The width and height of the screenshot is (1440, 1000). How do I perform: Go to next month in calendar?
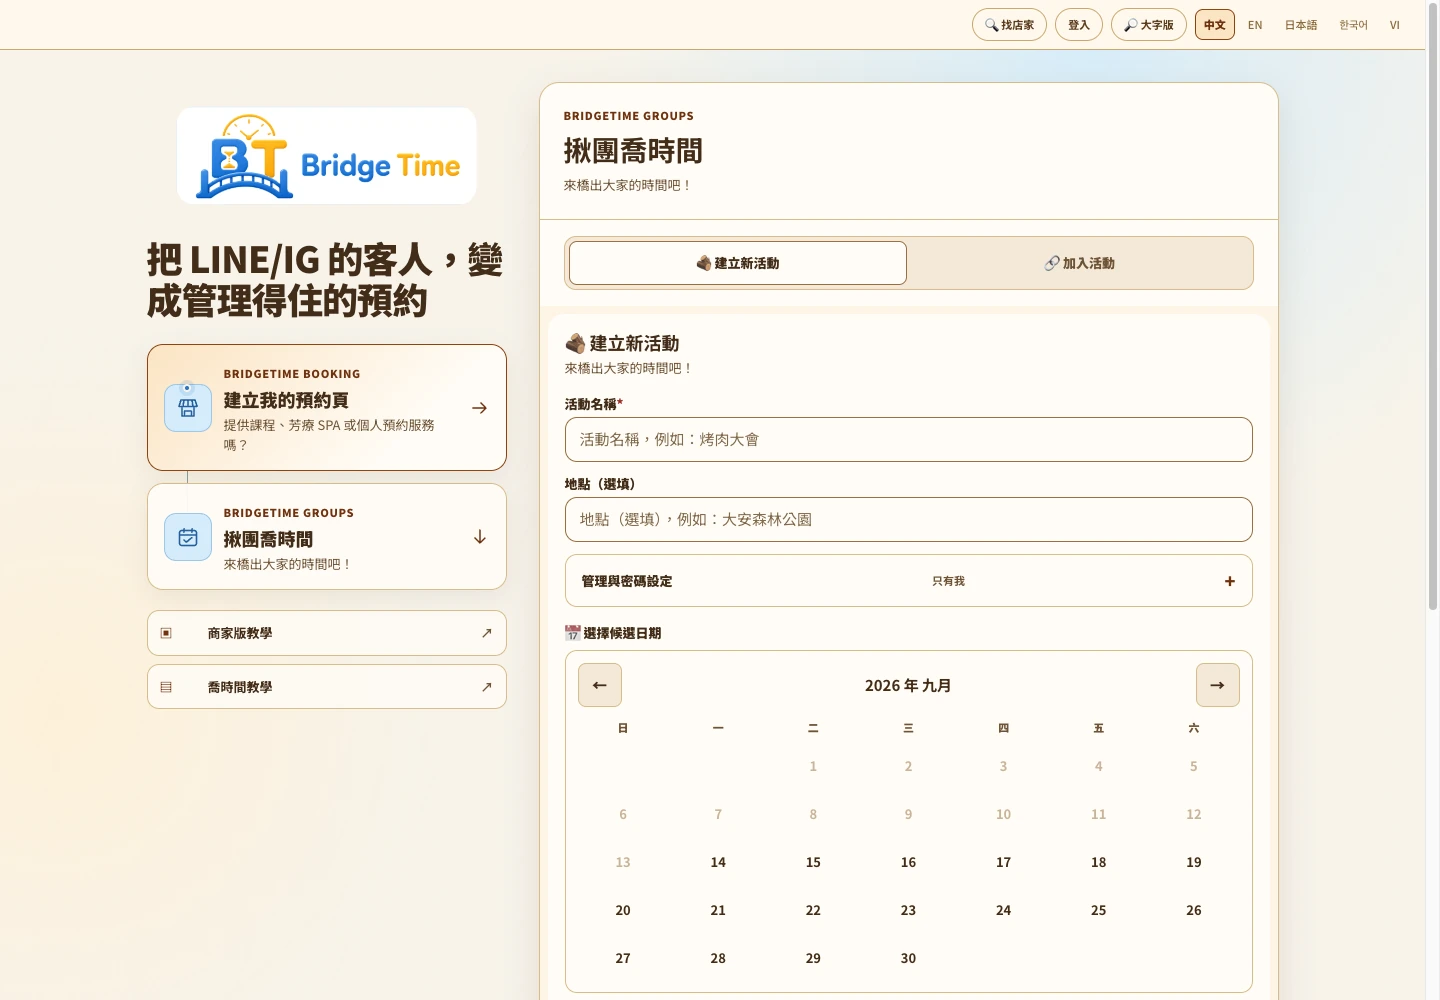coord(1218,685)
